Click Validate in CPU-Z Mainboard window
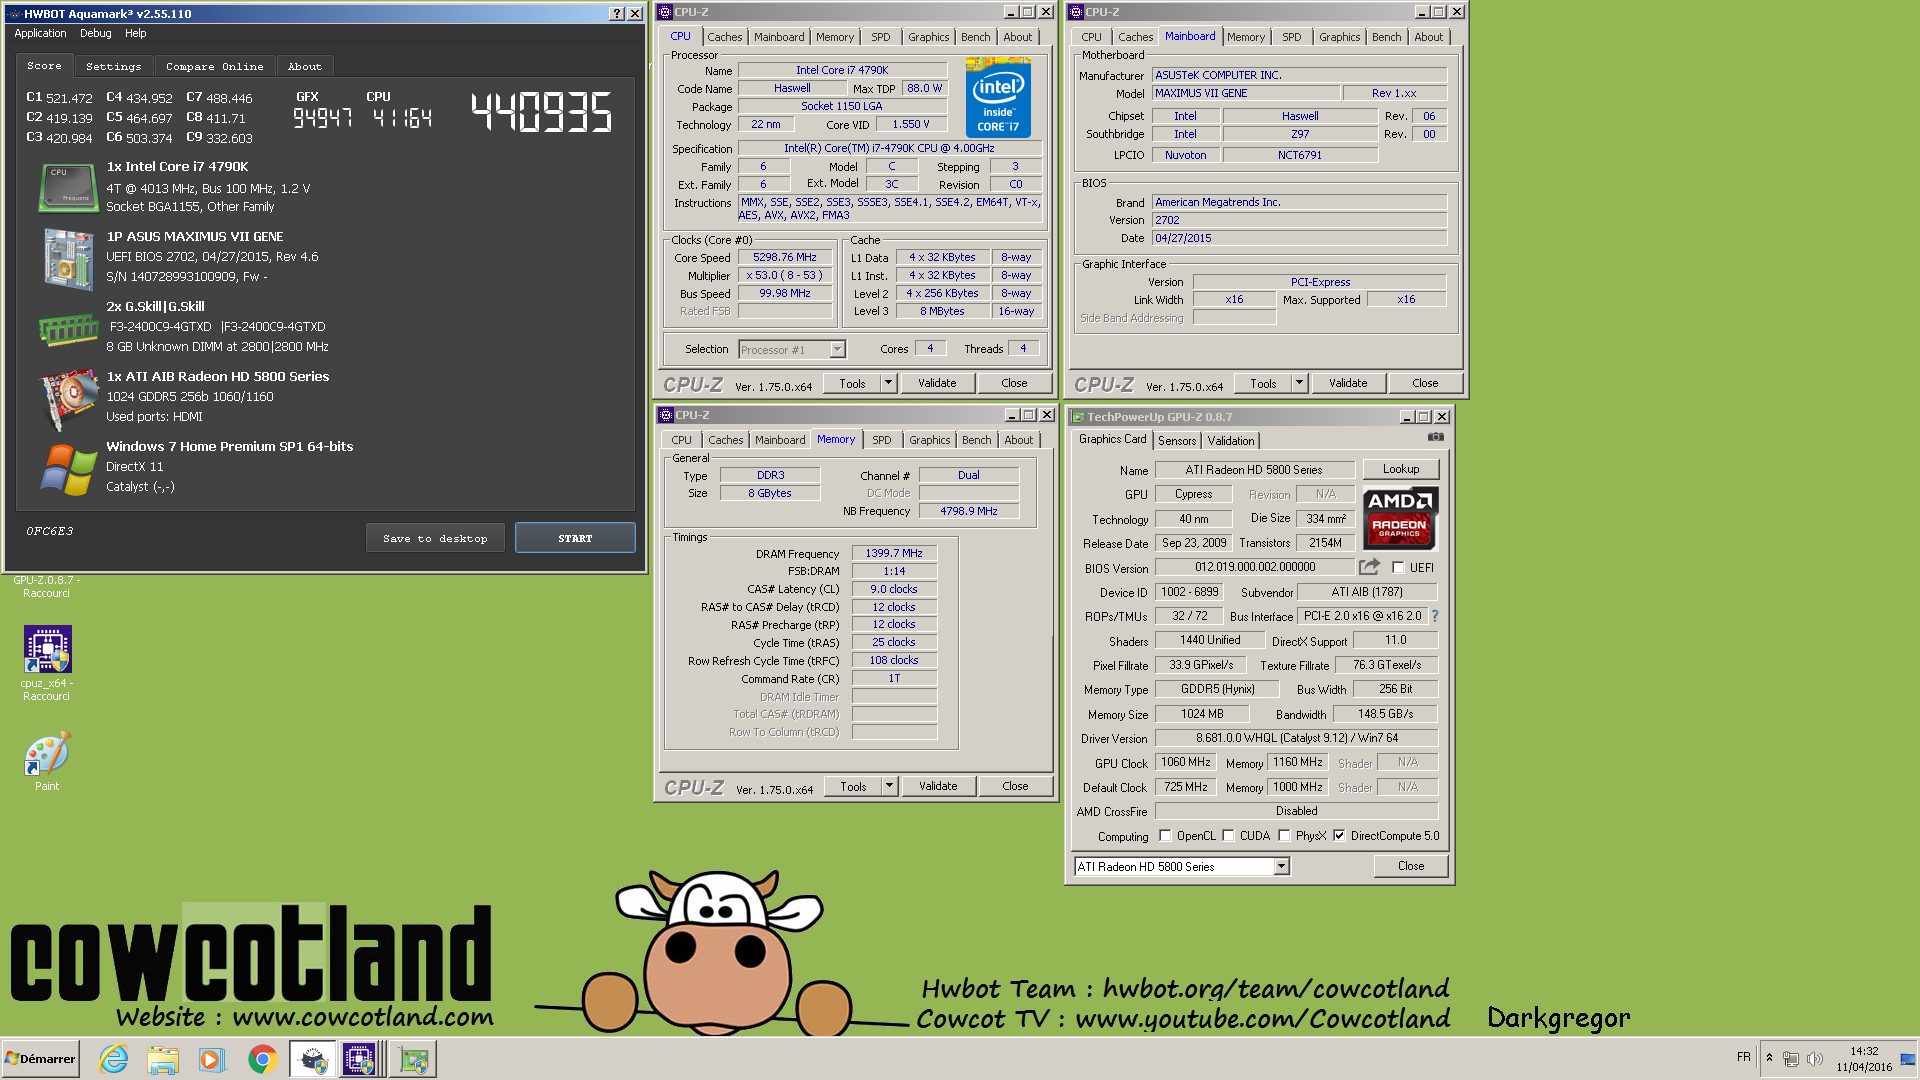Screen dimensions: 1920x1080 [x=1348, y=383]
